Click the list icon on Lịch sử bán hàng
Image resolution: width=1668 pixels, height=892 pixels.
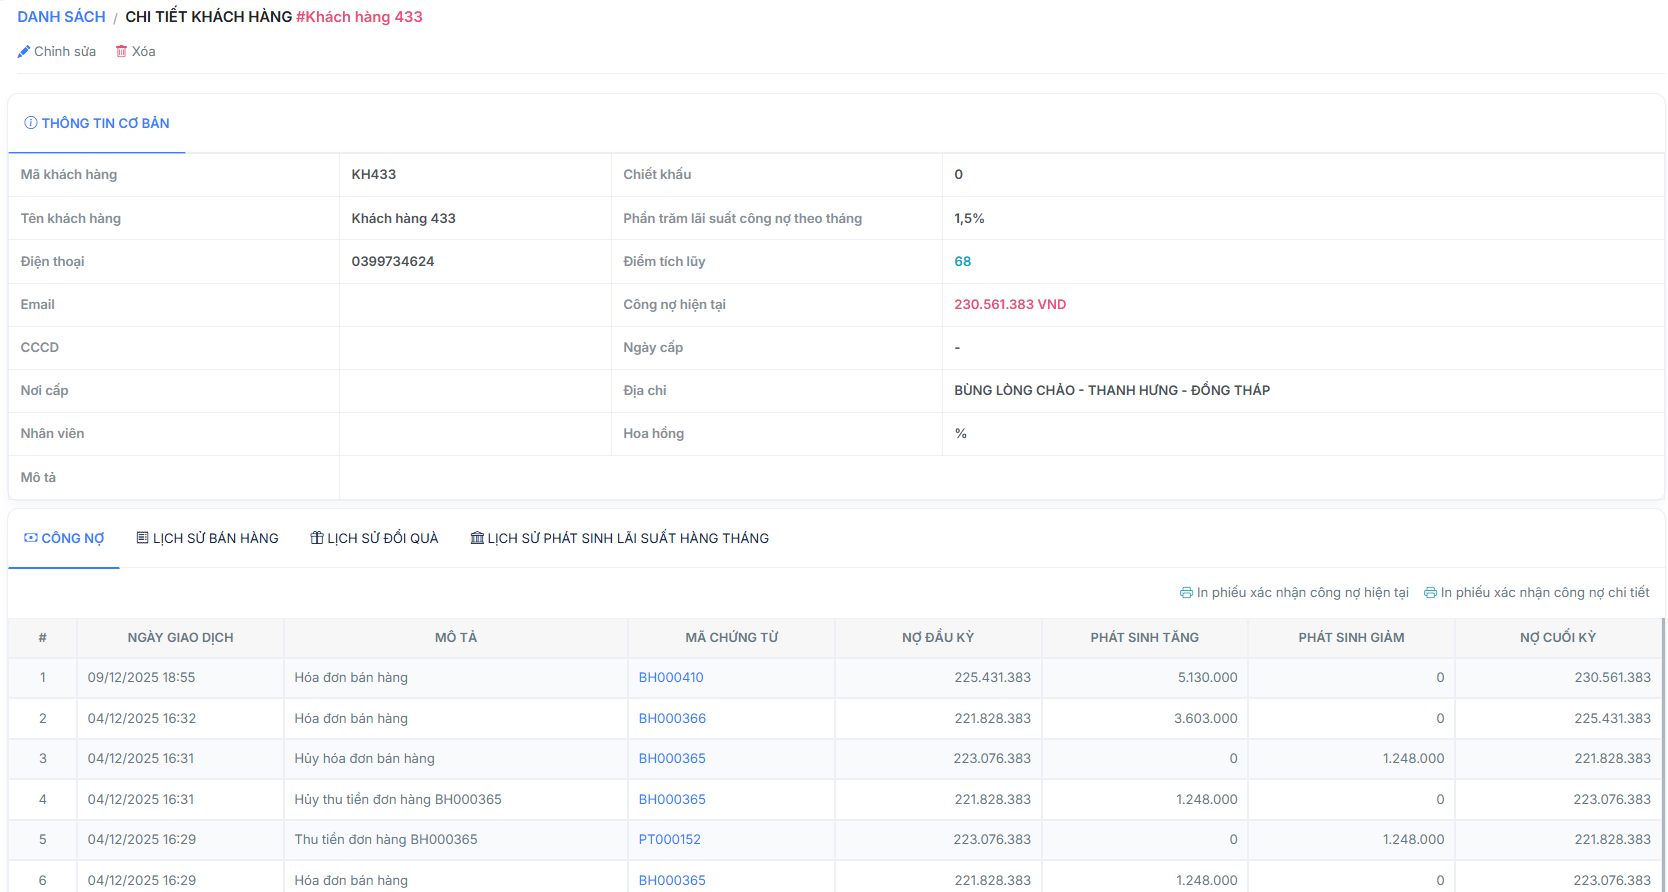143,538
